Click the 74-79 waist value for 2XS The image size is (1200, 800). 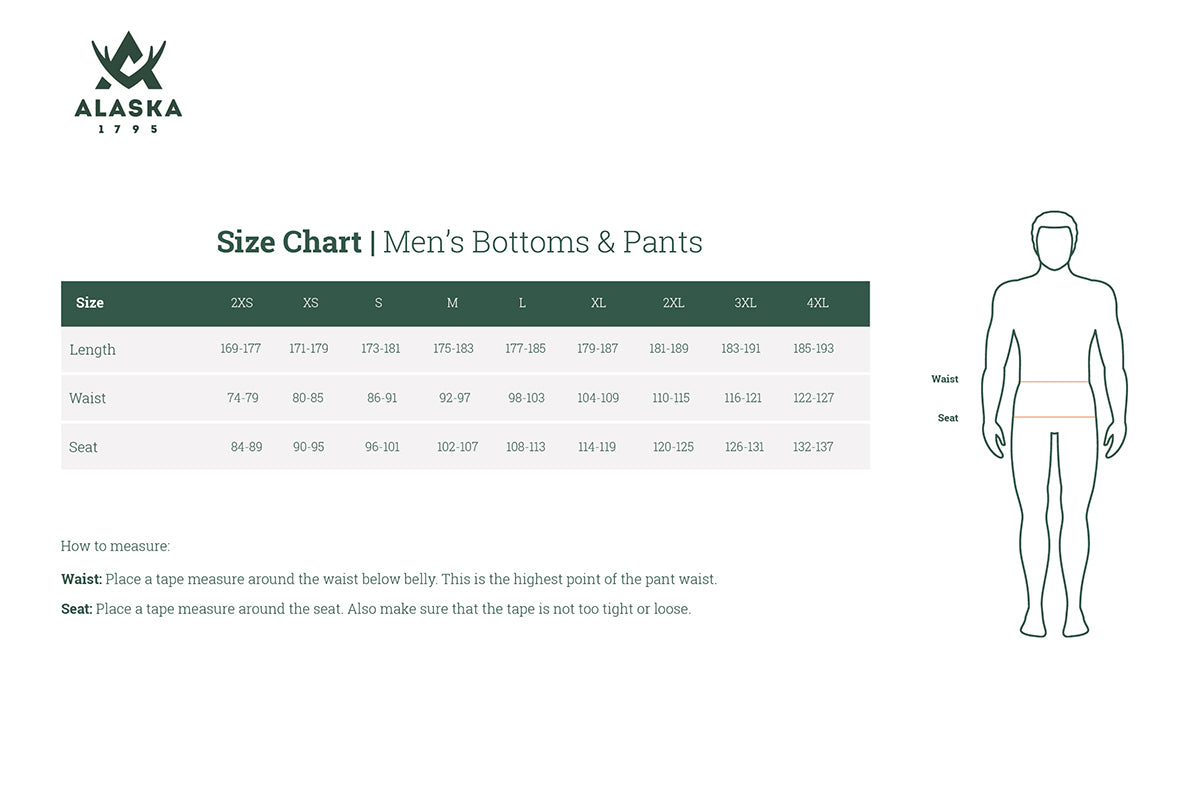(243, 398)
